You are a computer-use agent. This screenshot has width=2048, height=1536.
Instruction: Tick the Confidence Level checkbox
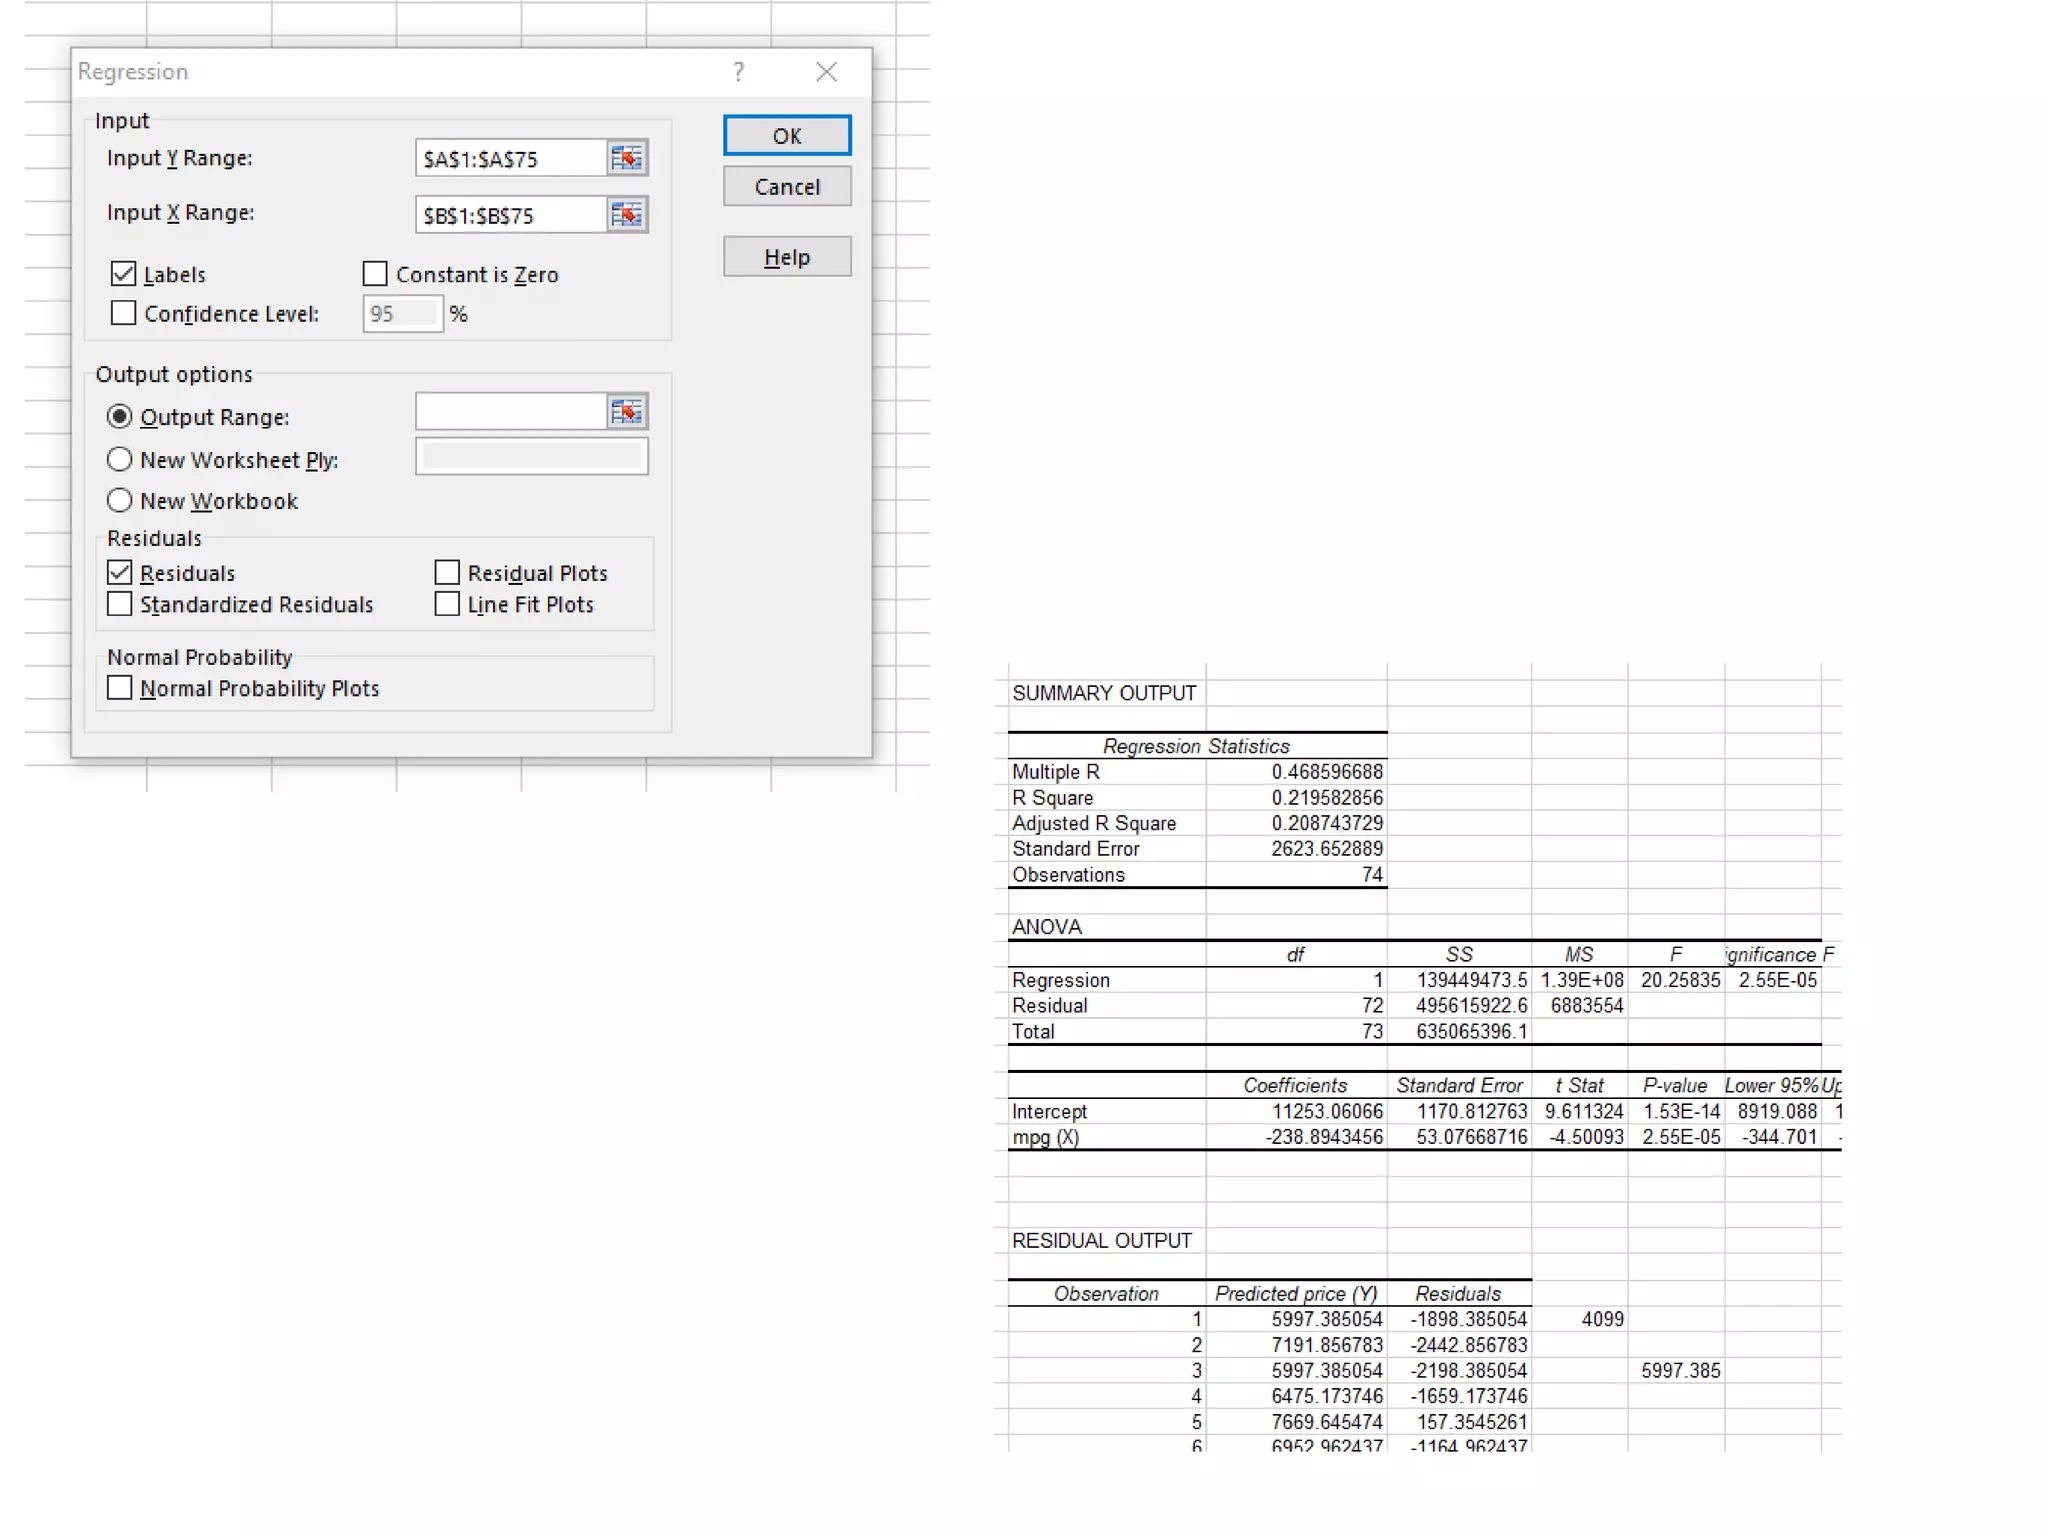(x=123, y=313)
